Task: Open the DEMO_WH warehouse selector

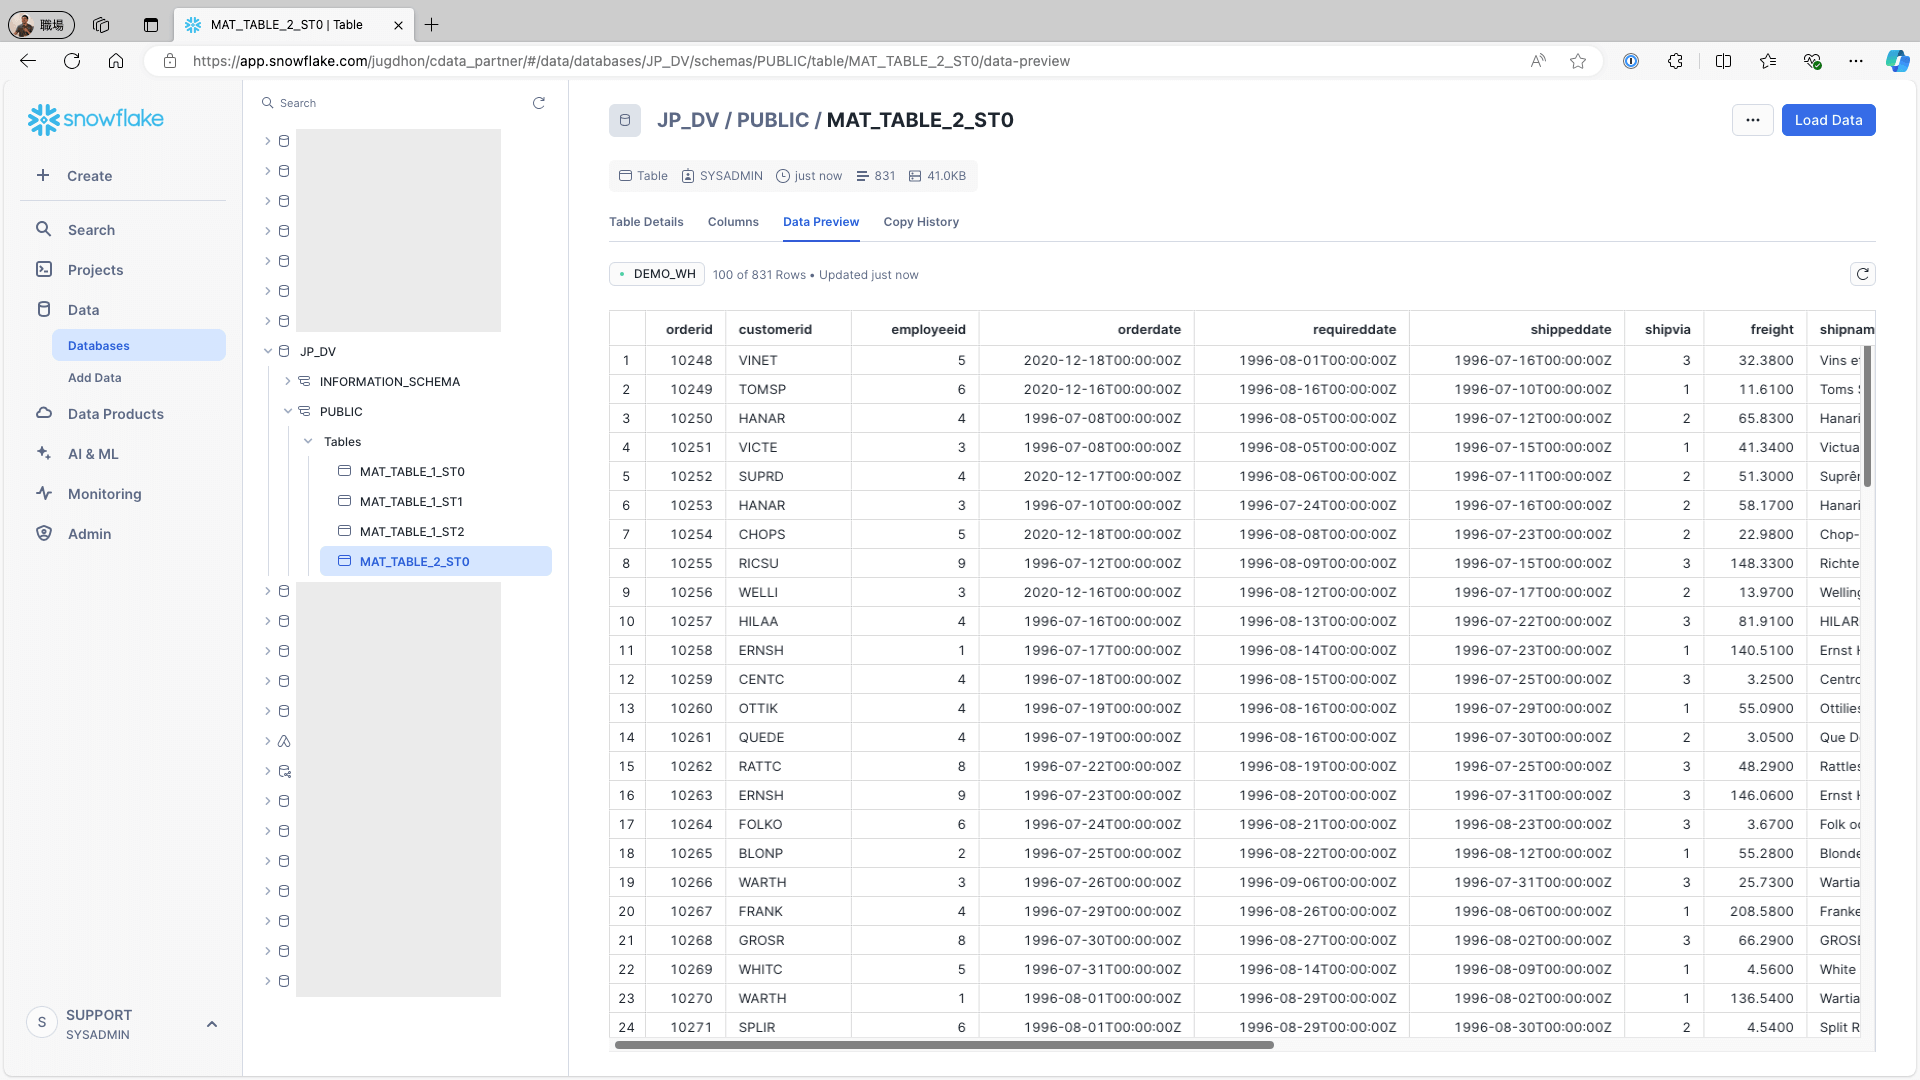Action: 657,274
